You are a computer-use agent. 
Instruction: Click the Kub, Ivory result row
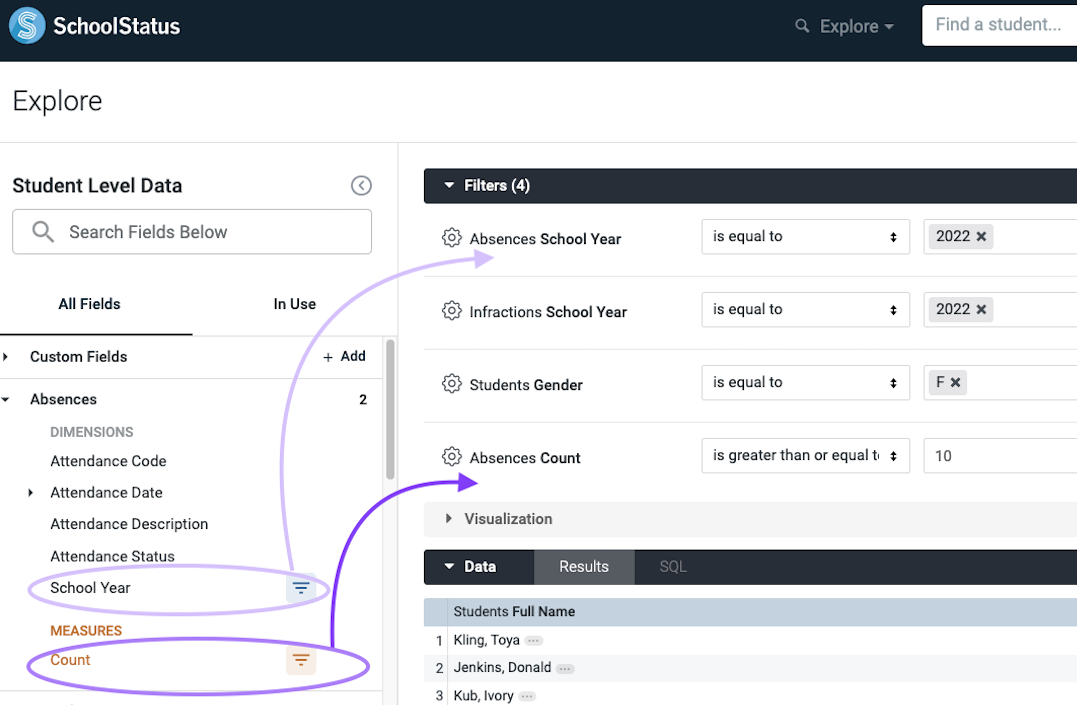[x=750, y=694]
